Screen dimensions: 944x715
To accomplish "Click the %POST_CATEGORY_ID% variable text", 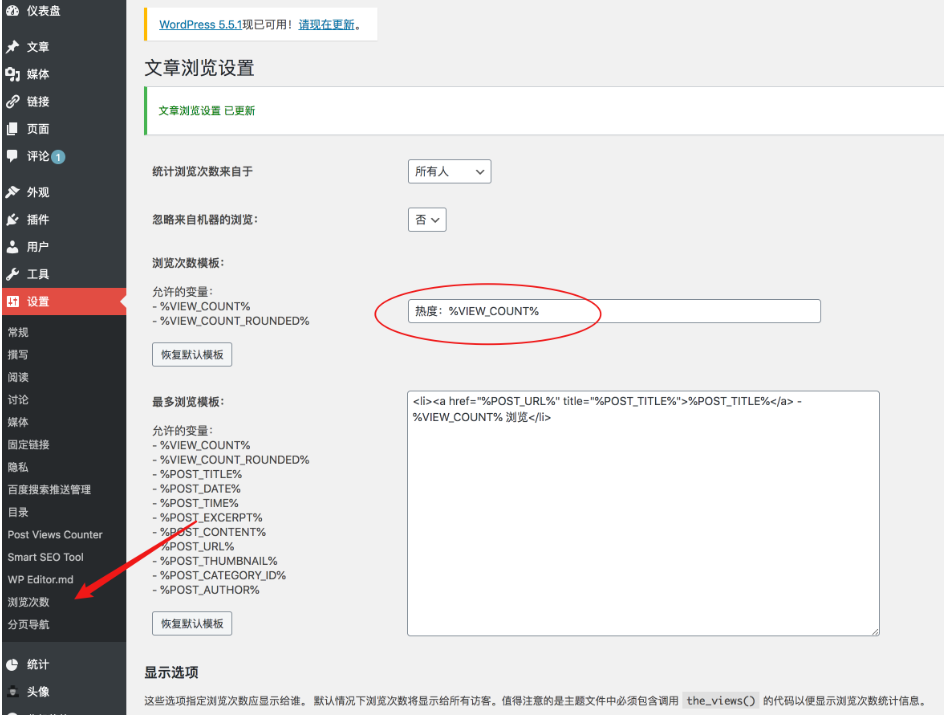I will tap(223, 575).
